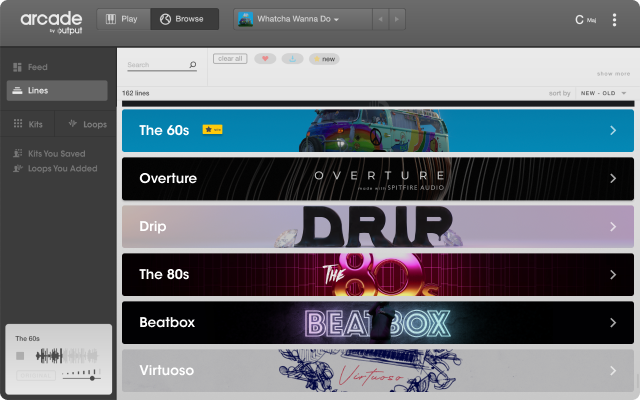
Task: Click the Kits grid icon
Action: click(x=18, y=123)
